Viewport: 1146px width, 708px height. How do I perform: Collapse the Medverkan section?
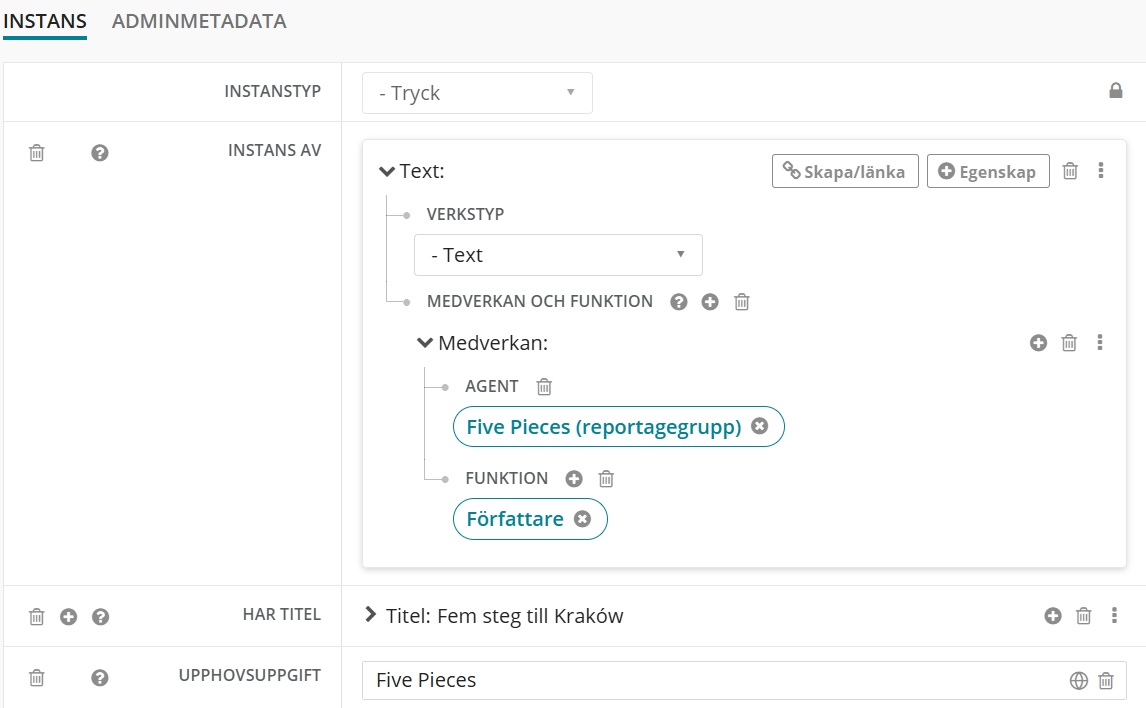[425, 343]
